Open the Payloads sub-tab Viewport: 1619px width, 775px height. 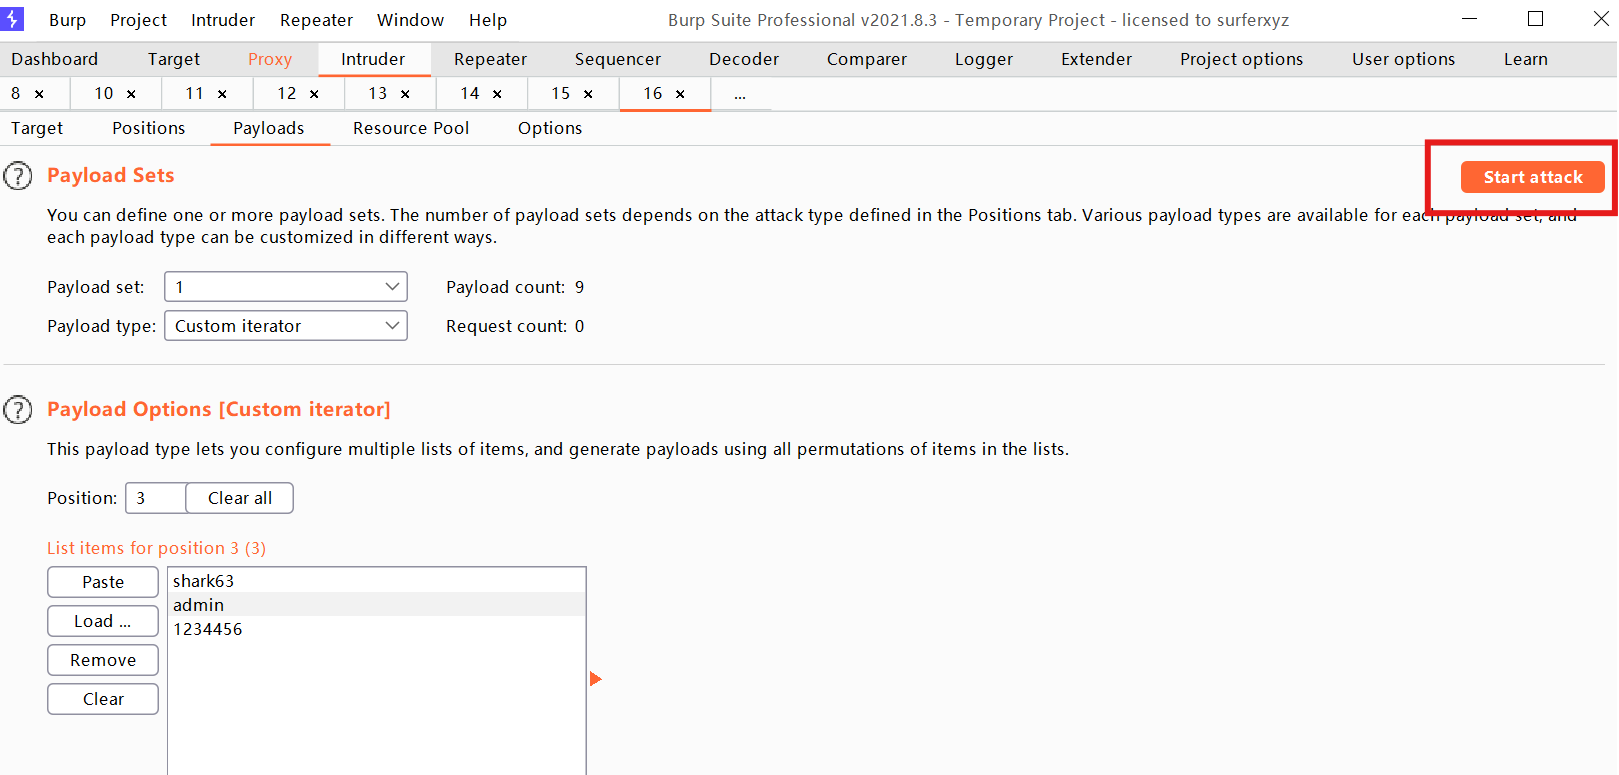(x=269, y=128)
